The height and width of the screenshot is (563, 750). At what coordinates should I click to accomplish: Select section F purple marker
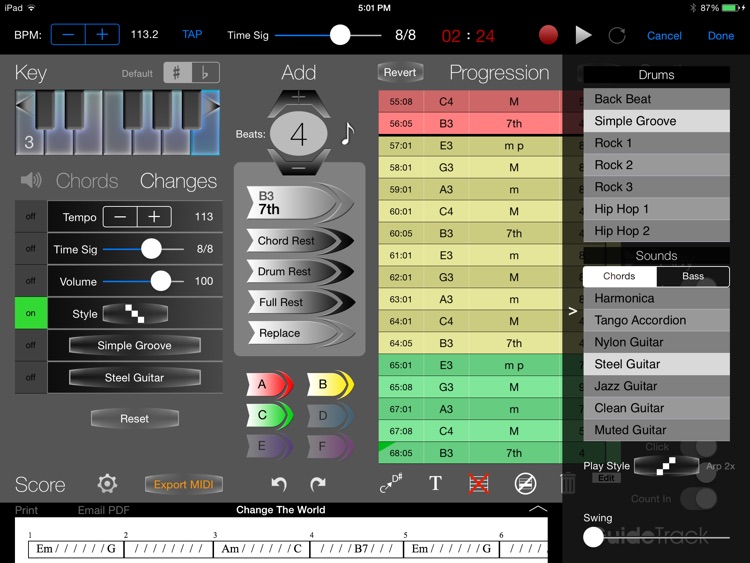(x=330, y=446)
